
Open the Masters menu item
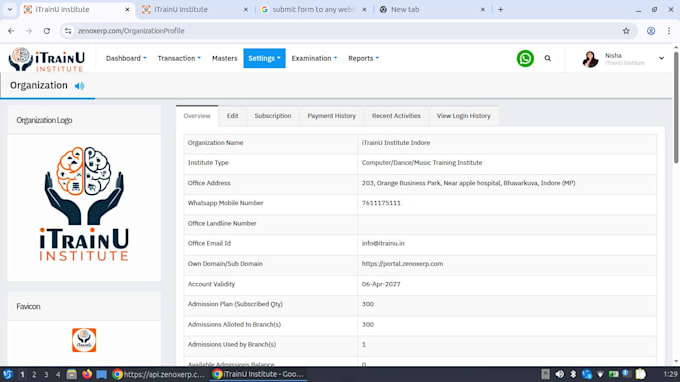click(x=225, y=59)
